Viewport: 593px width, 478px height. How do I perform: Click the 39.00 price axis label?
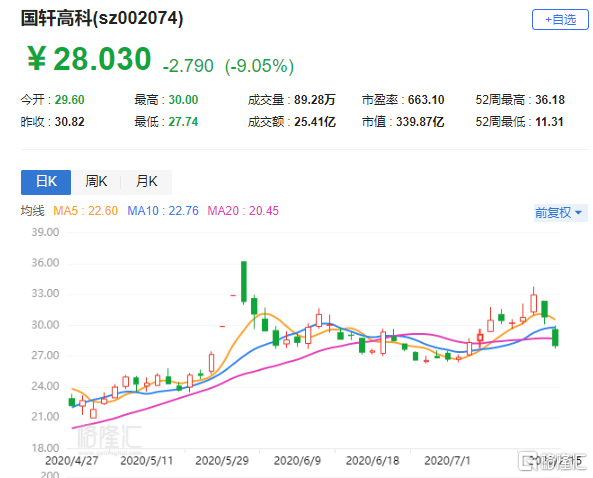point(45,232)
